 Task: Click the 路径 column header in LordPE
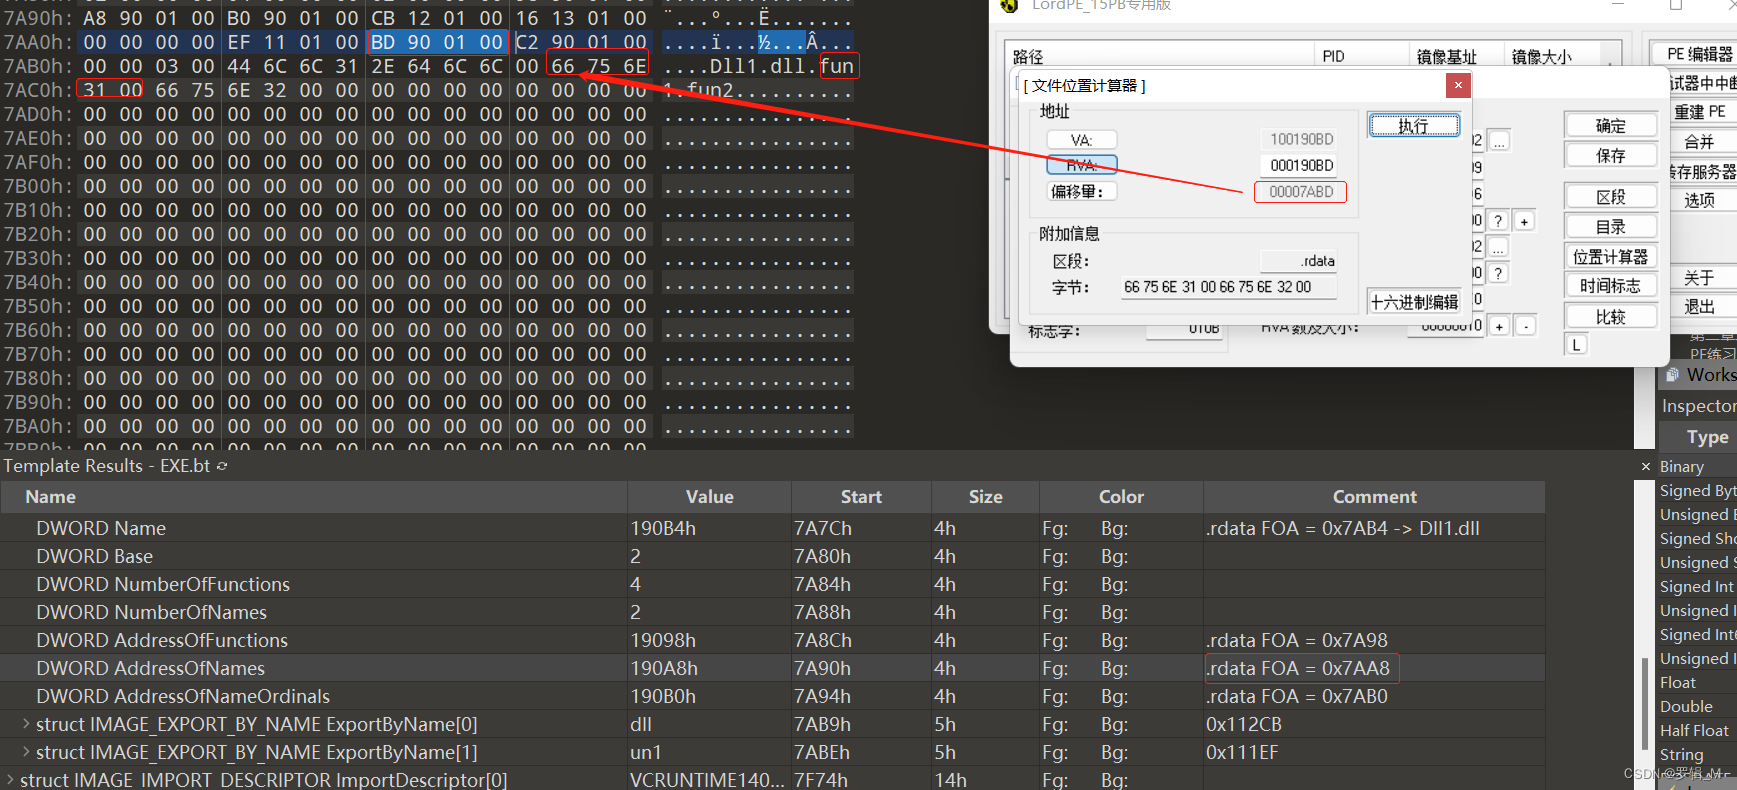tap(1160, 57)
